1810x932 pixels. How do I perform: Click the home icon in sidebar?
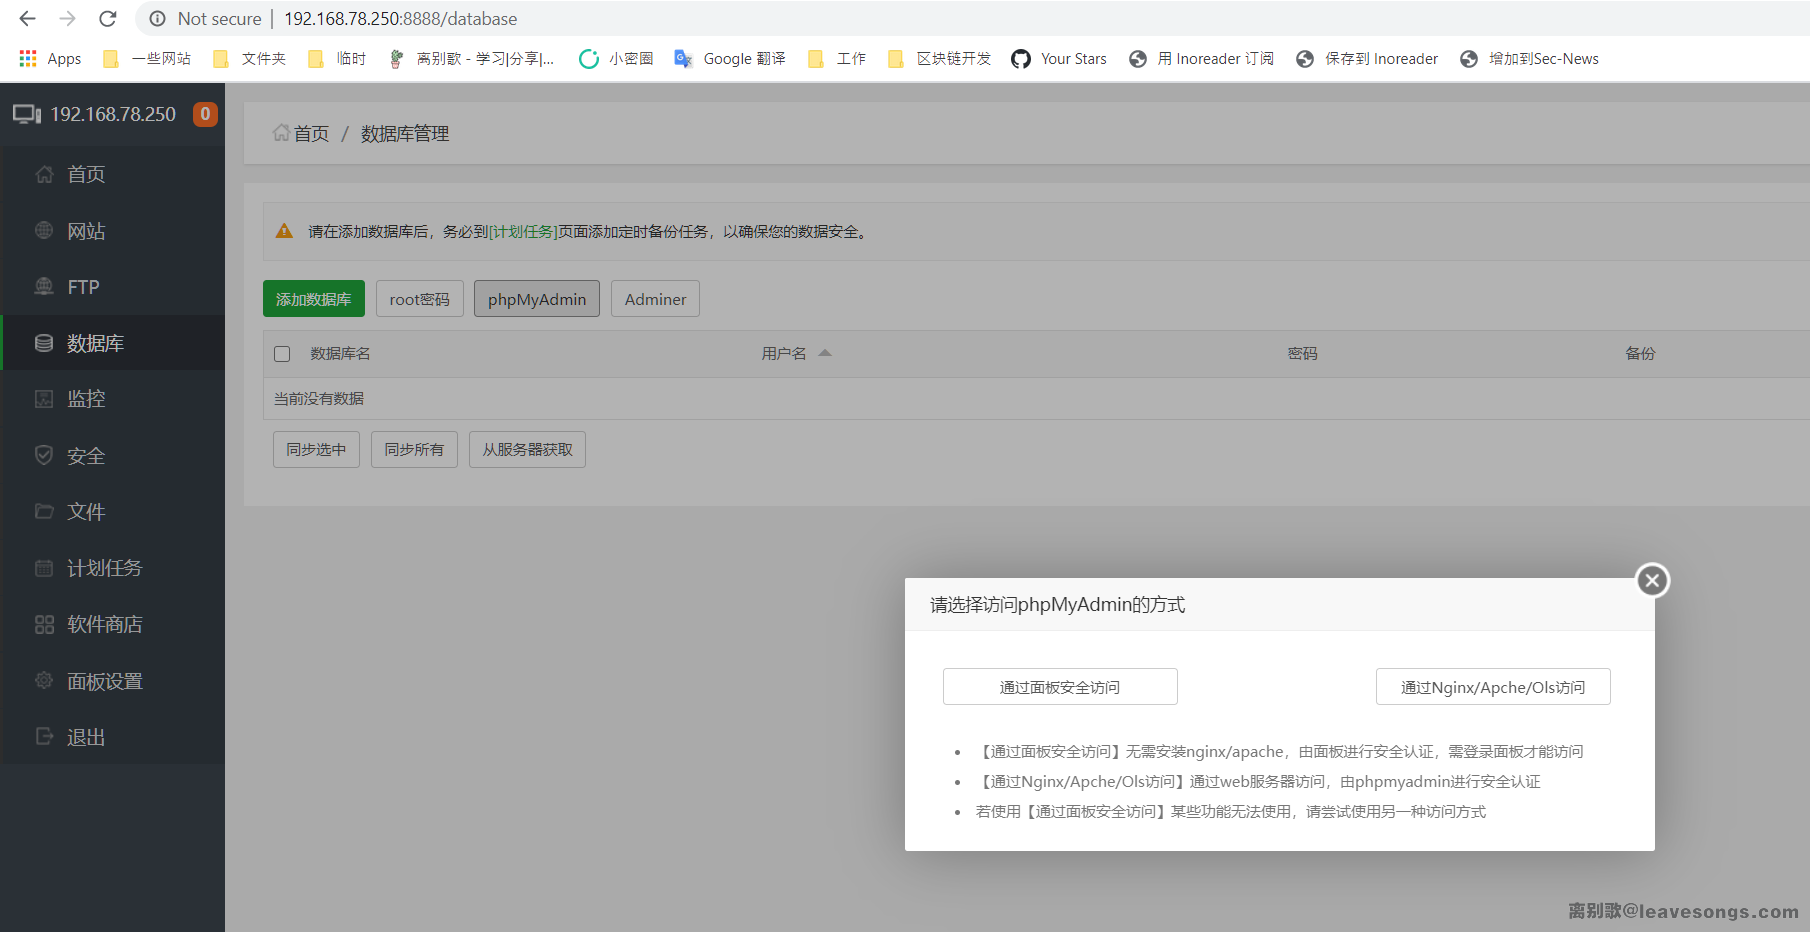[x=44, y=175]
